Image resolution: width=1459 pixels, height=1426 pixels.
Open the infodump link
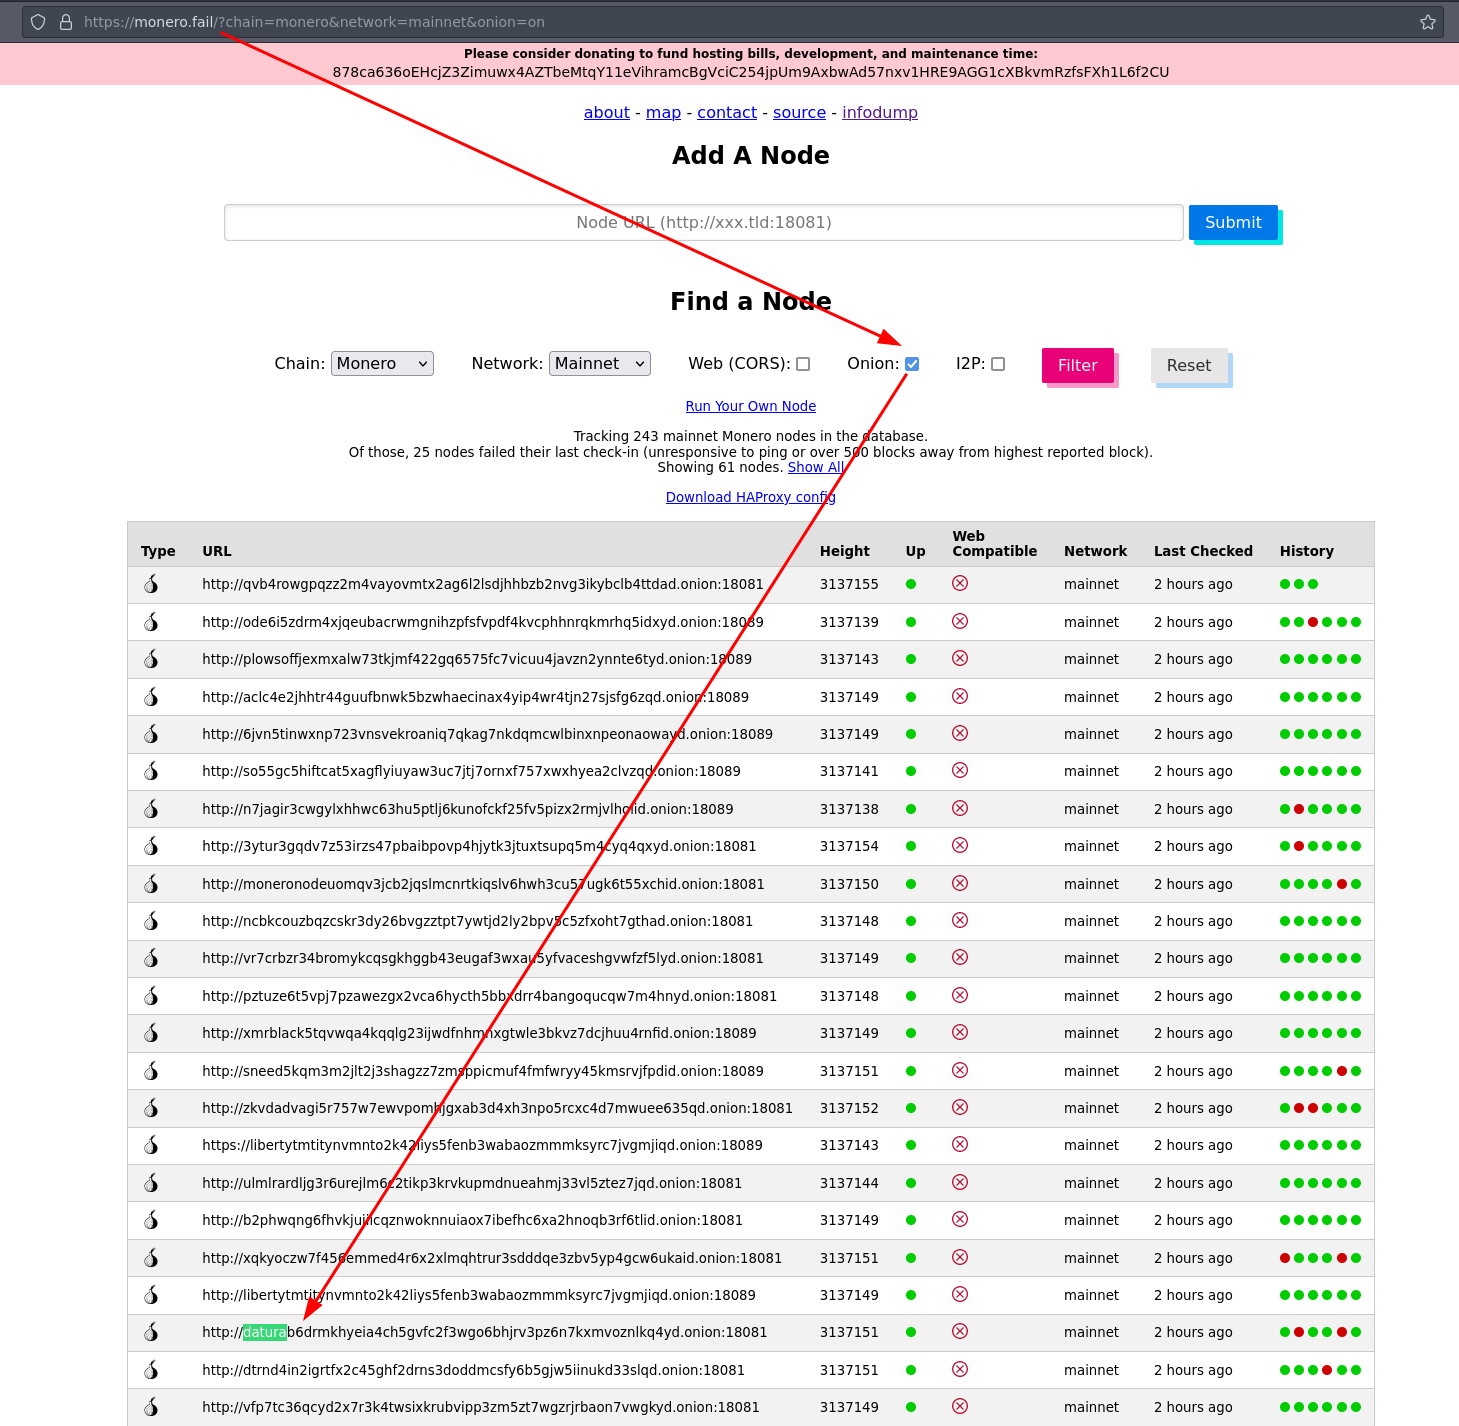click(880, 113)
